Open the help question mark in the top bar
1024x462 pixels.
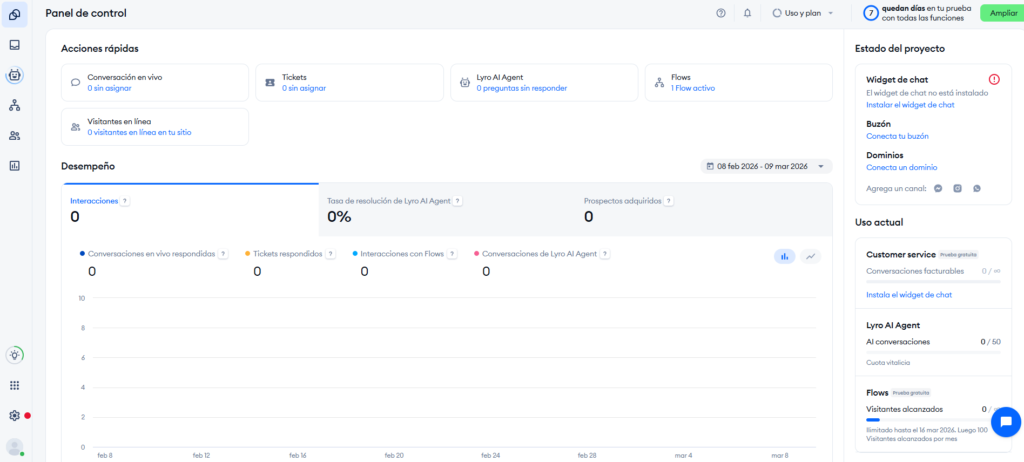721,13
